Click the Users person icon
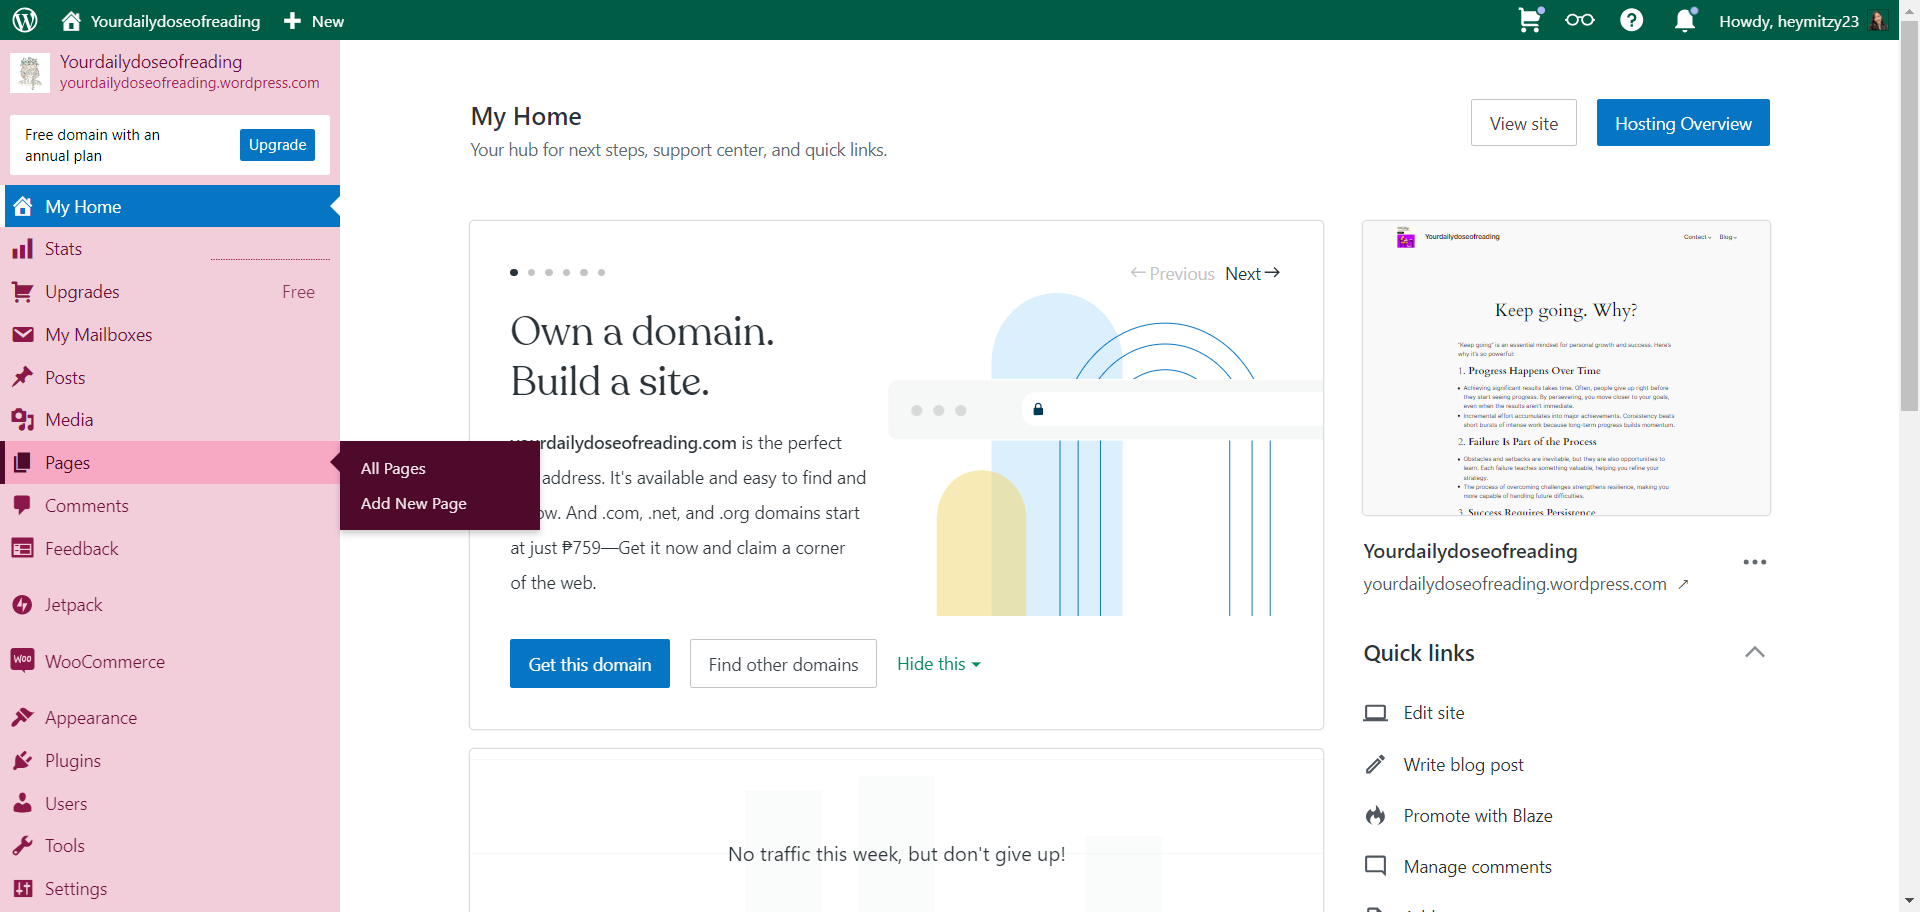The image size is (1920, 912). pyautogui.click(x=22, y=803)
